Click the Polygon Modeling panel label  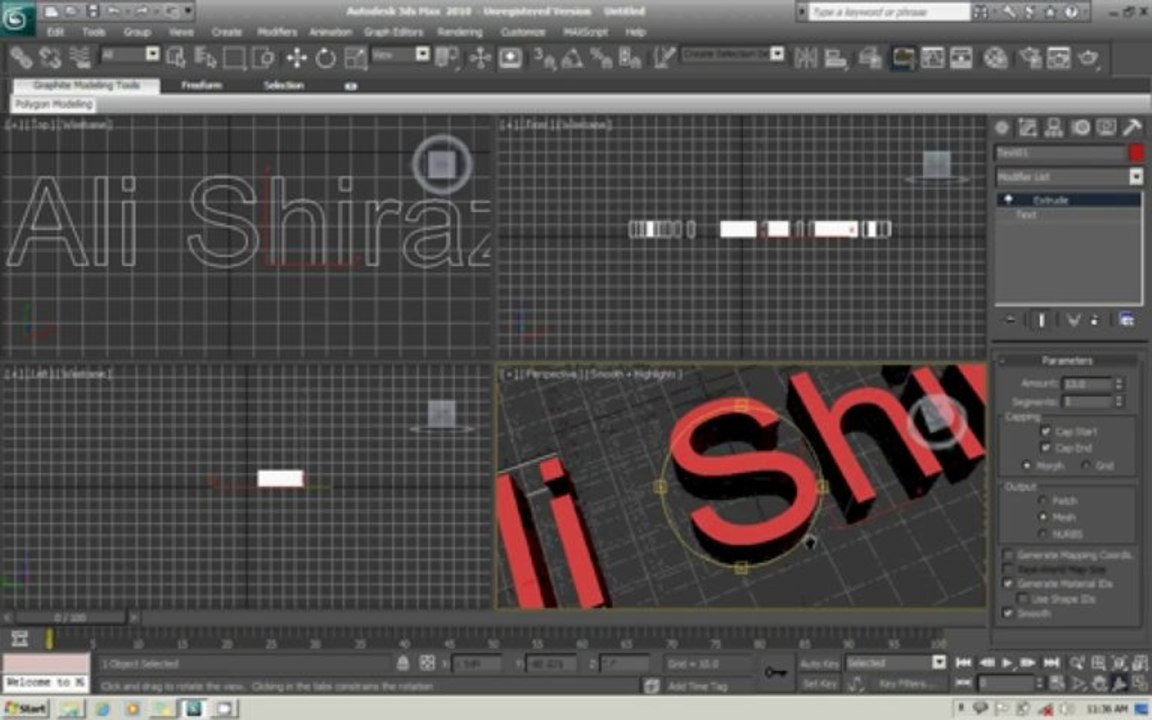coord(54,104)
